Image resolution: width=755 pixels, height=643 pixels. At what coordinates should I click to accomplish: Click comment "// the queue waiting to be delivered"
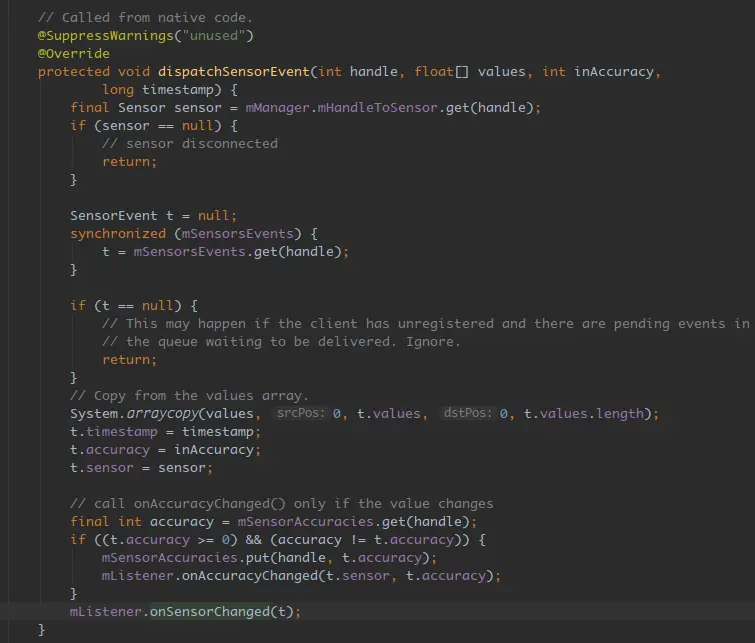(281, 341)
